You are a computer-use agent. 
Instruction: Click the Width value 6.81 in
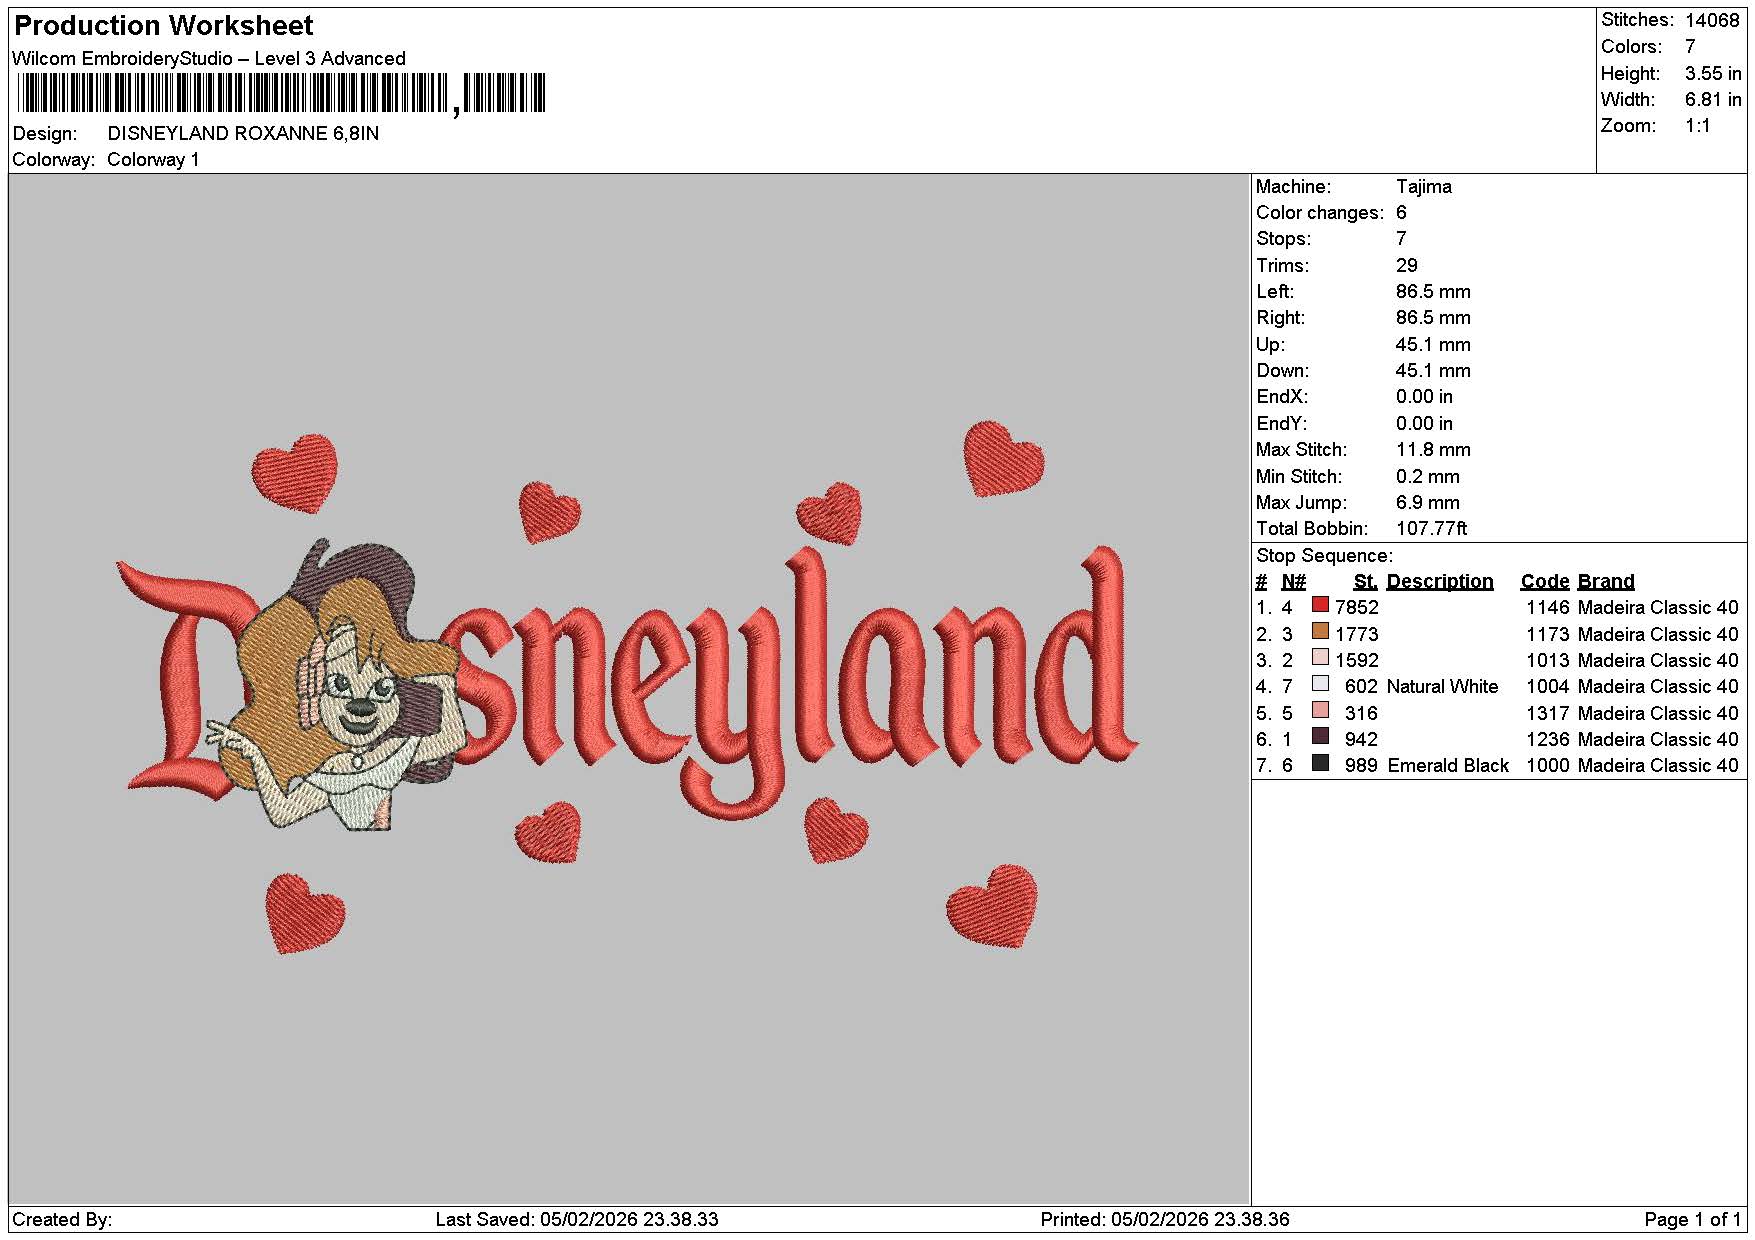[1712, 99]
